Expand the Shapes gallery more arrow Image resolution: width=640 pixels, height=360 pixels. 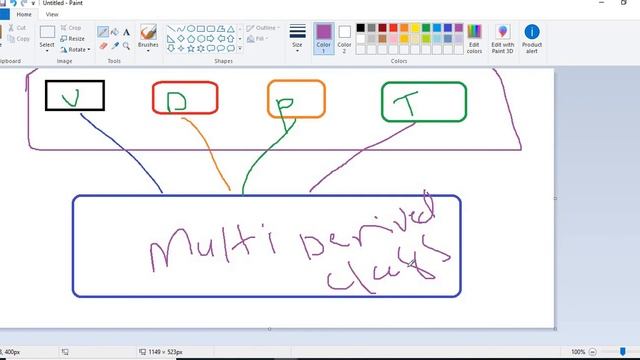[x=240, y=49]
